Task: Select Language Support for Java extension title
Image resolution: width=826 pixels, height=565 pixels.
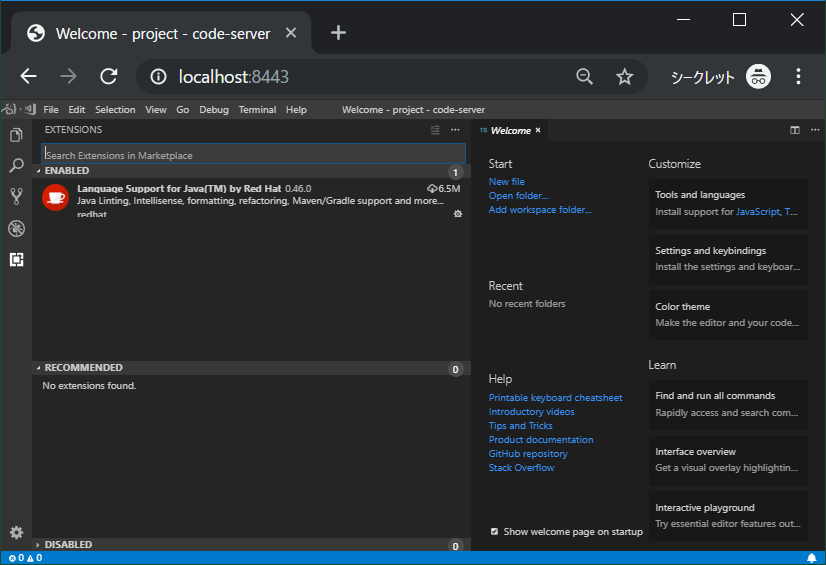Action: (179, 189)
